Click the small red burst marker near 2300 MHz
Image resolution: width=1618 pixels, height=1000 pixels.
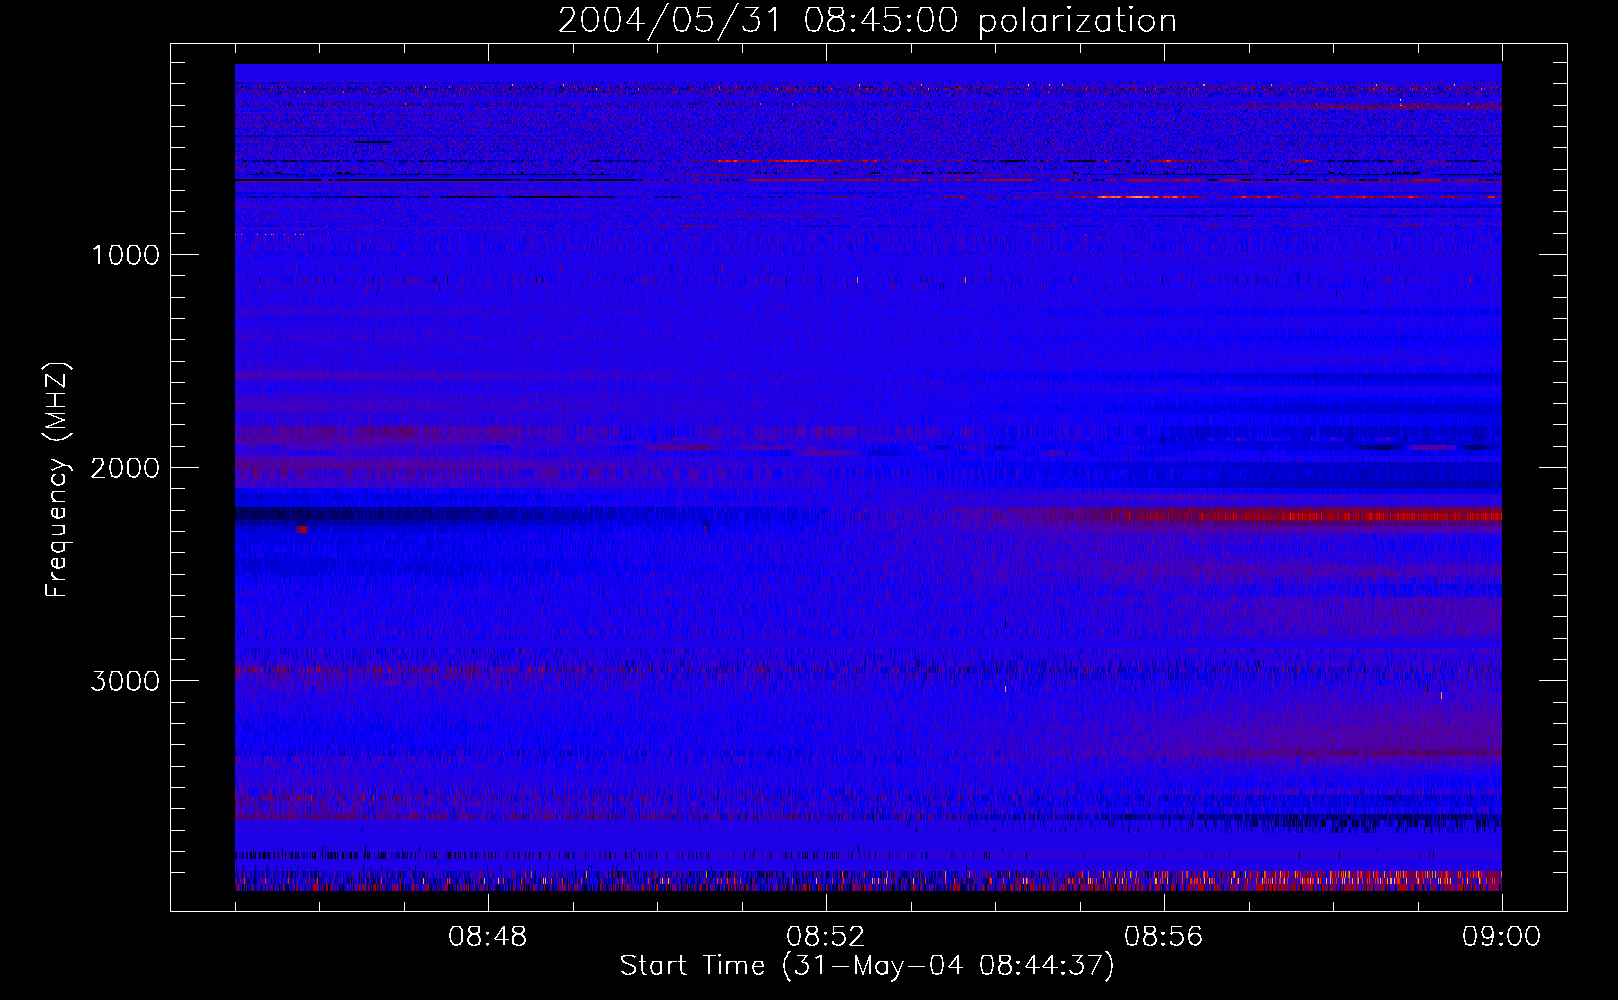tap(302, 529)
